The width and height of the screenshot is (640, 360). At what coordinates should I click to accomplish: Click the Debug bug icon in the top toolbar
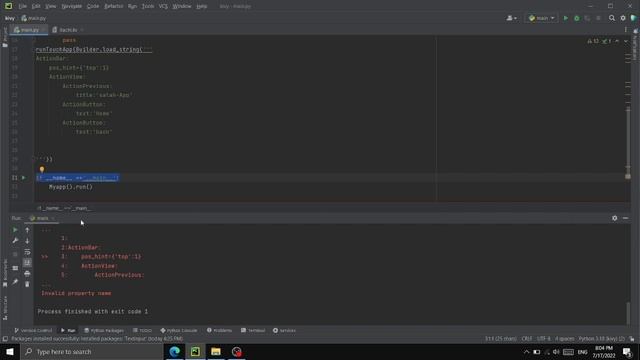[x=576, y=18]
